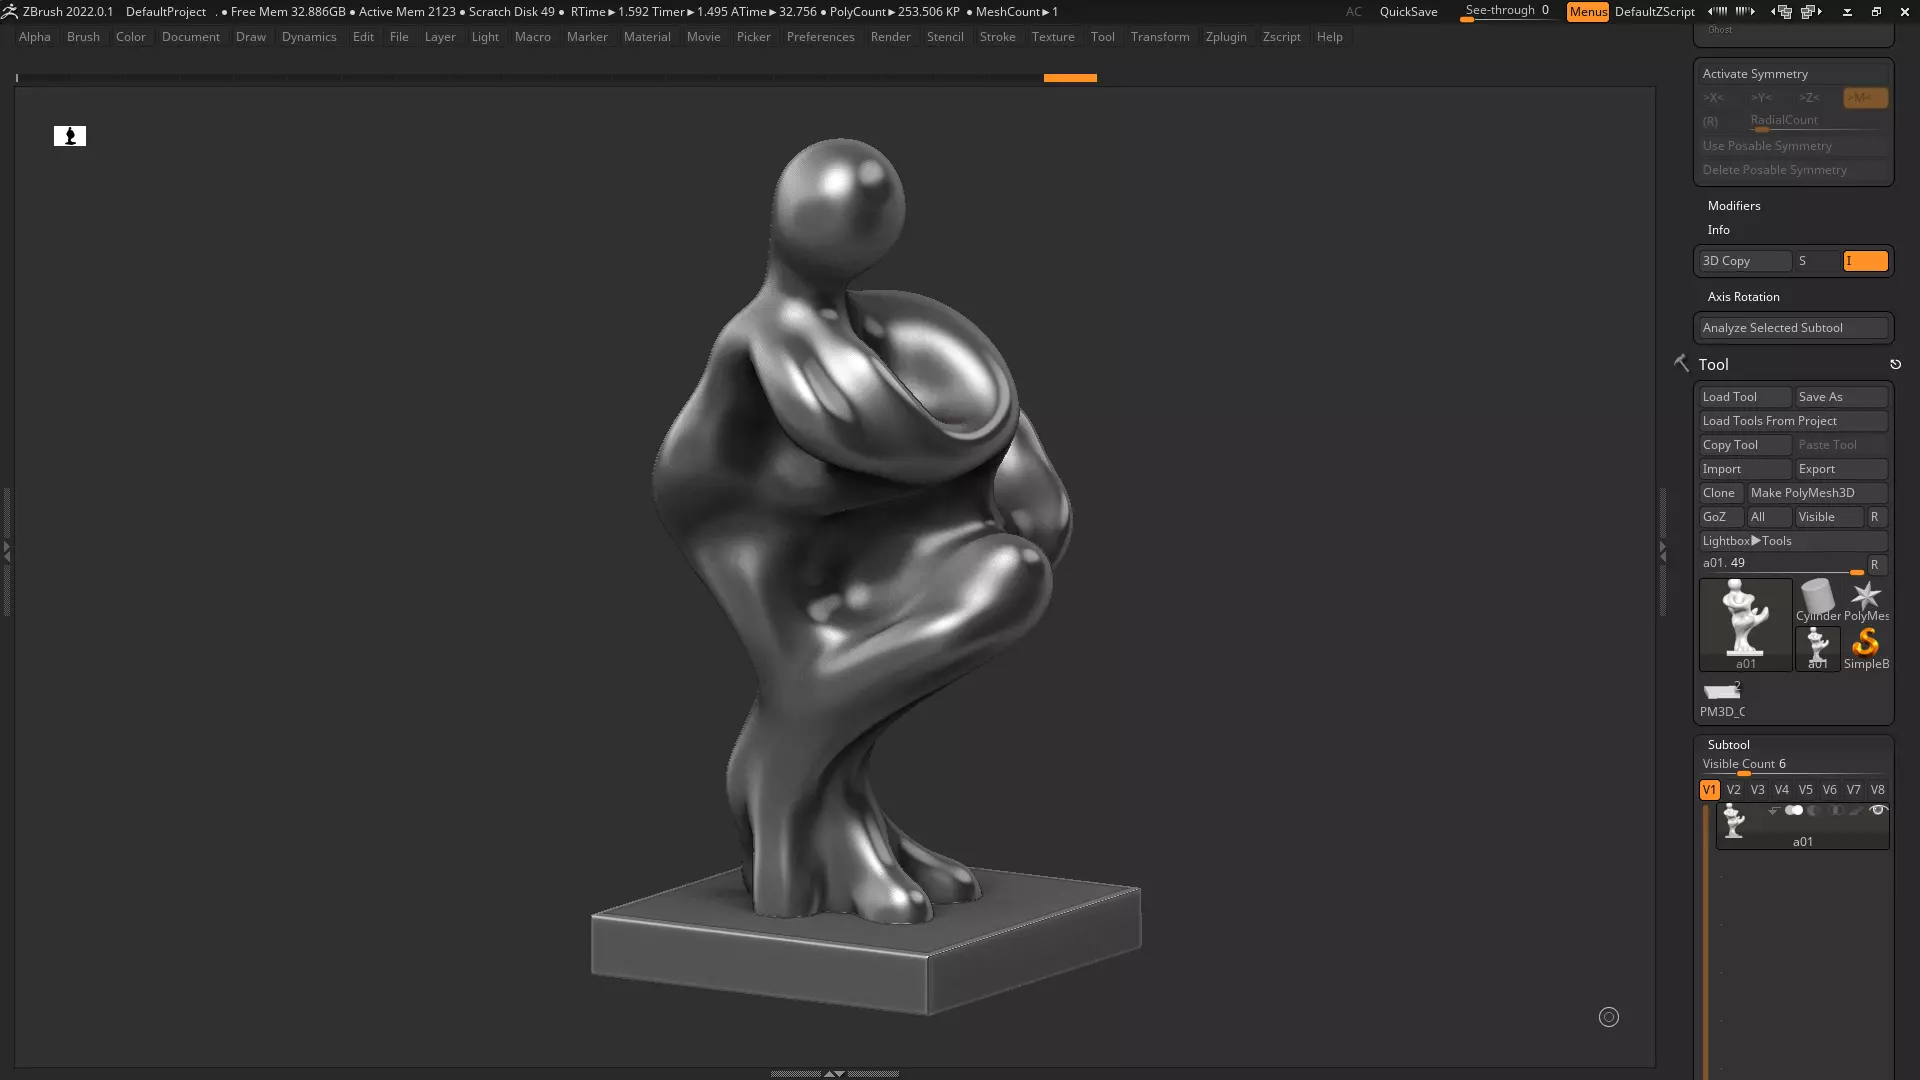This screenshot has height=1080, width=1920.
Task: Select the Cylinder tool thumbnail
Action: coord(1817,600)
